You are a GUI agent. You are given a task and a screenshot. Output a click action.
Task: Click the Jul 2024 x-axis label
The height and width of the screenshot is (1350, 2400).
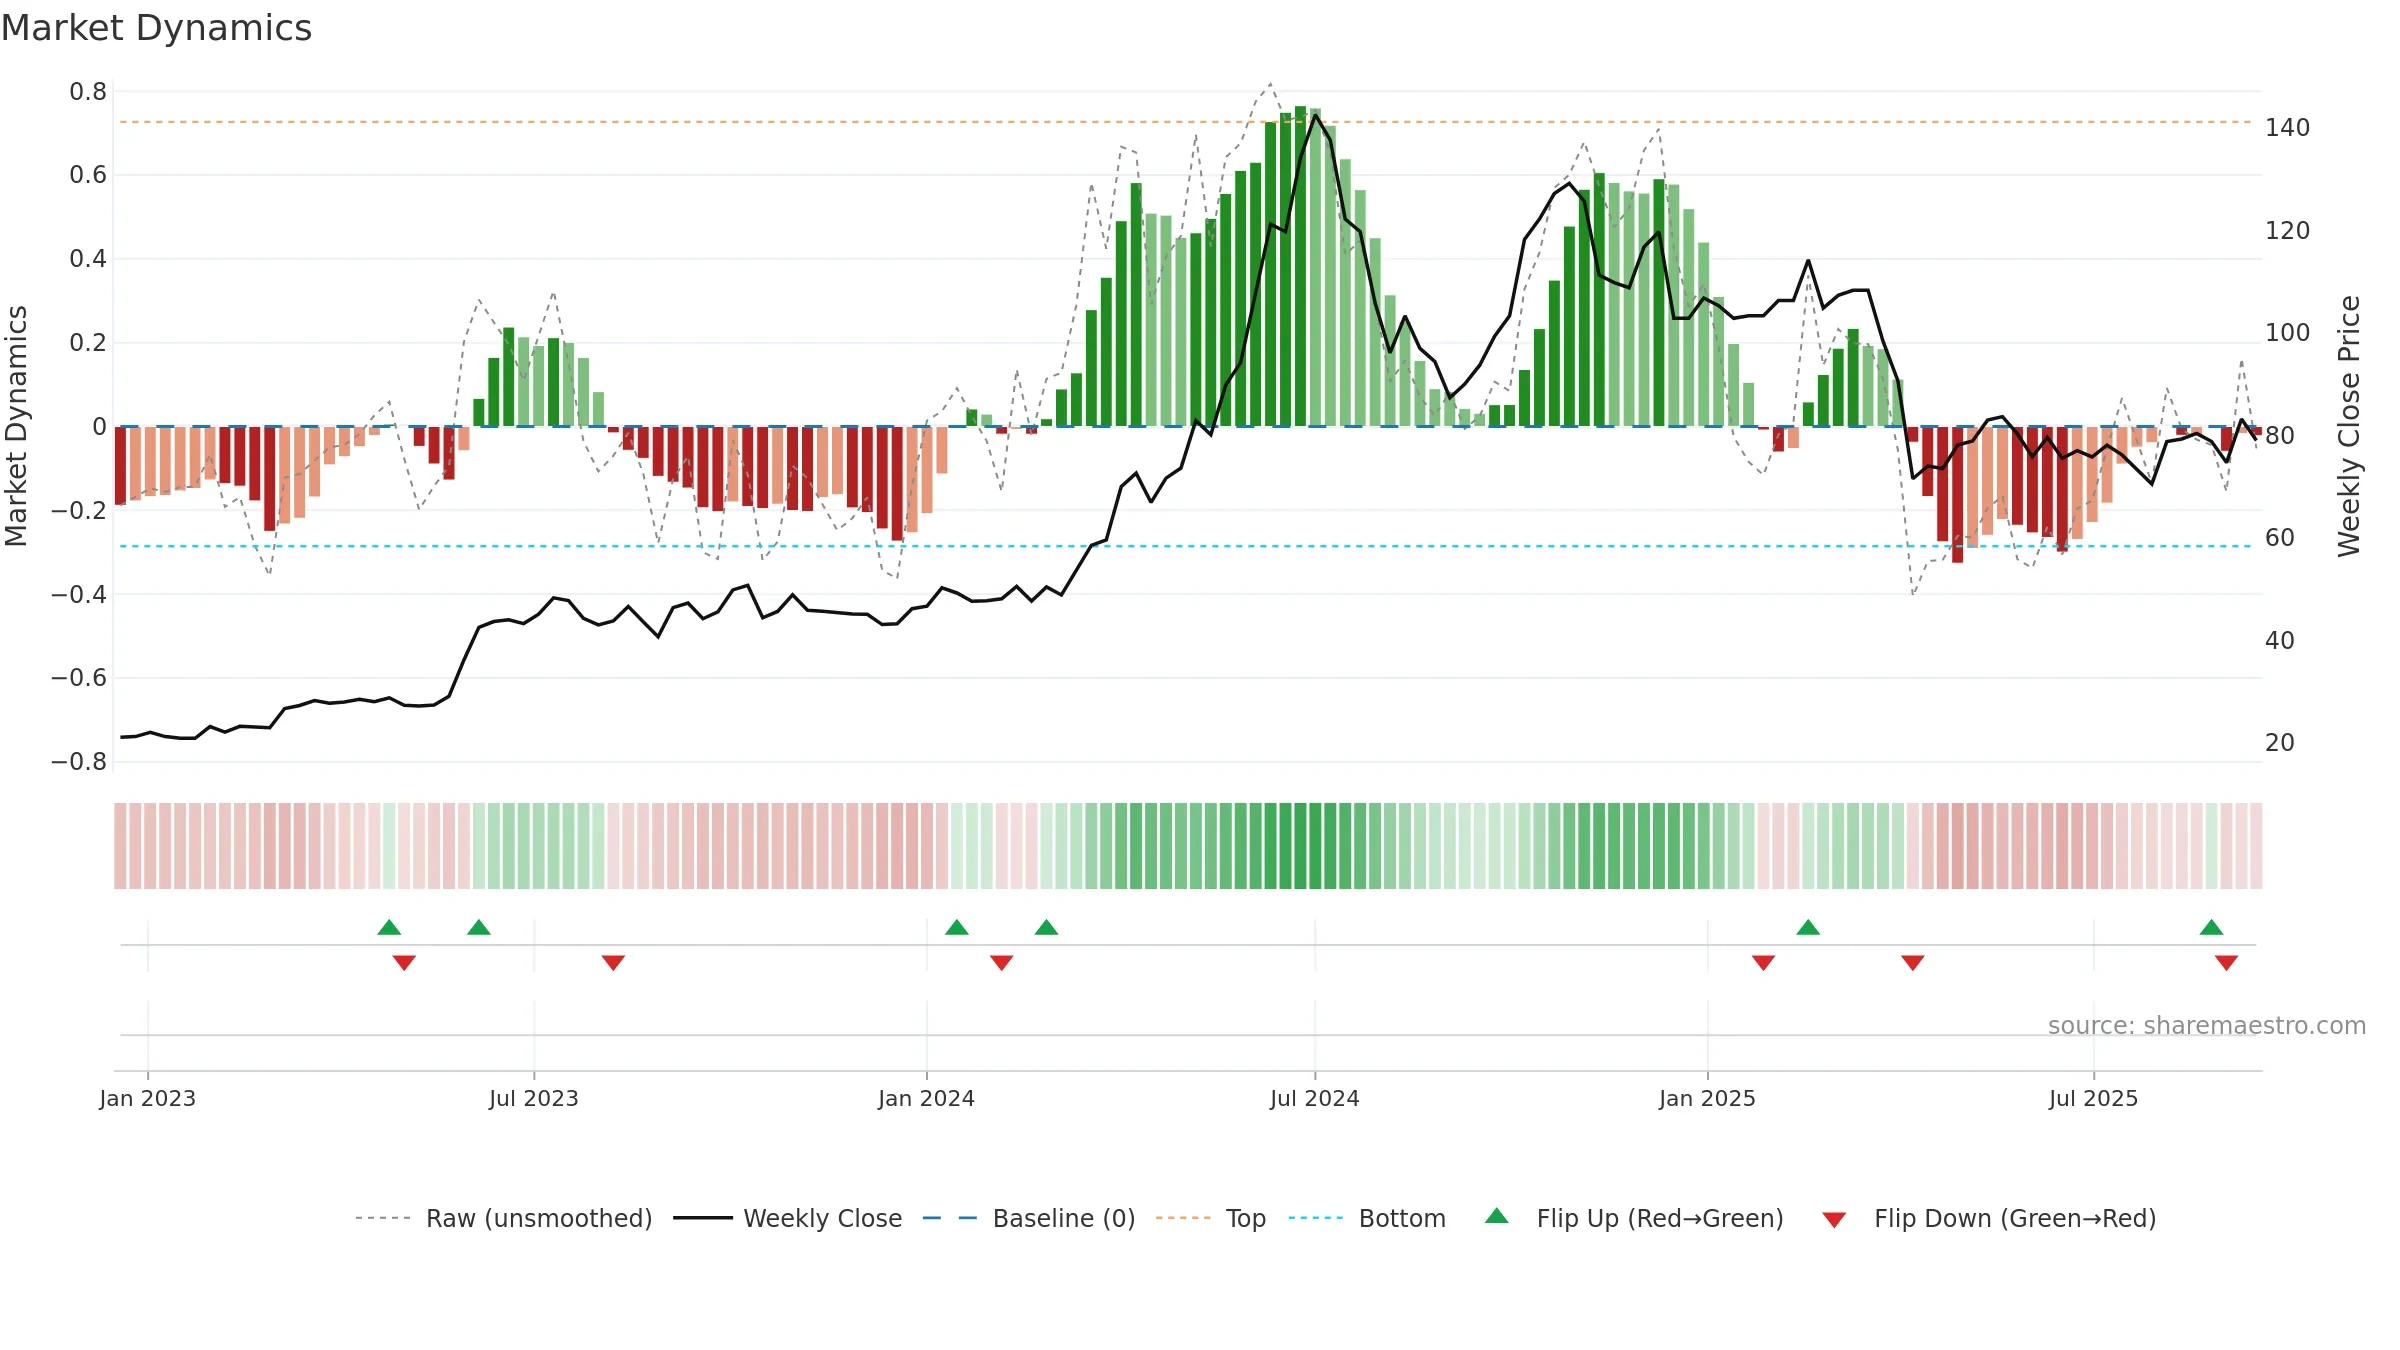coord(1315,1098)
